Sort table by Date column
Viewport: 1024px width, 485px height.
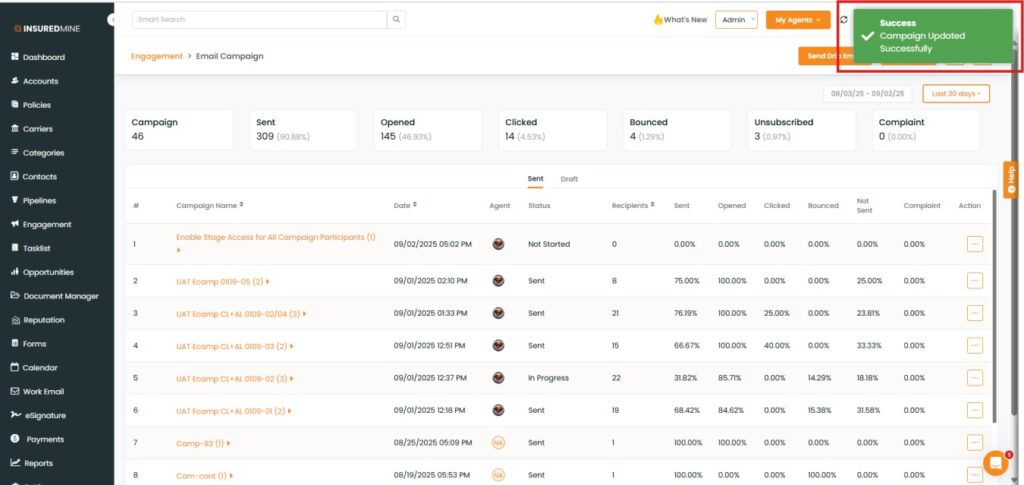tap(415, 205)
